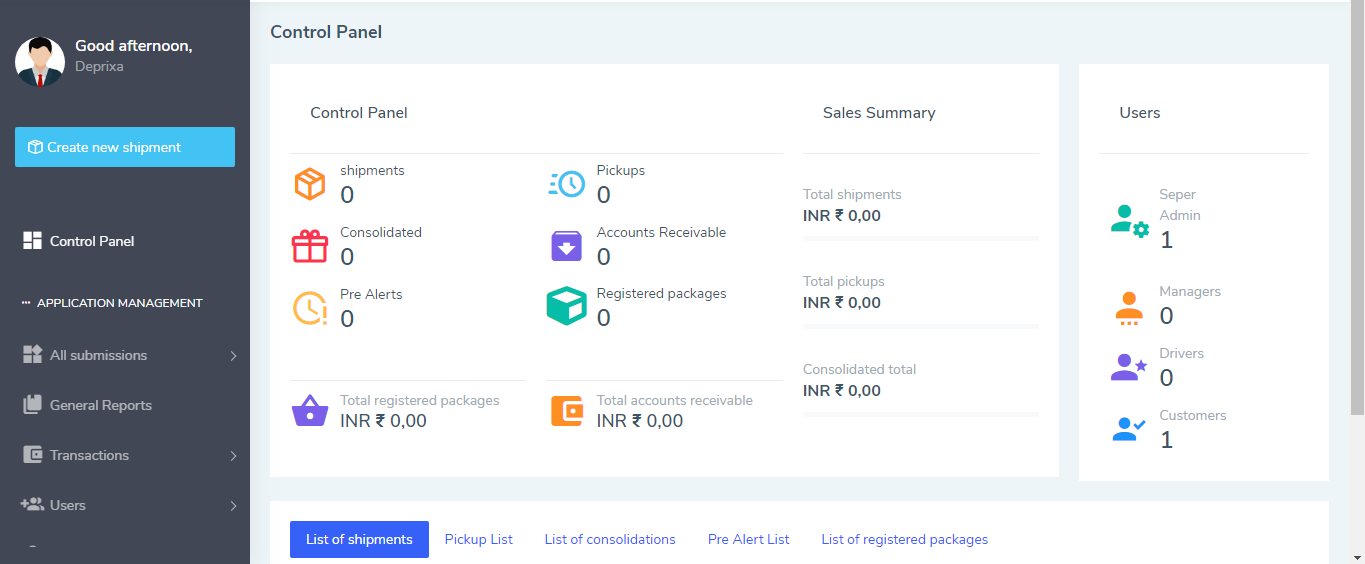
Task: Open General Reports from sidebar
Action: tap(100, 405)
